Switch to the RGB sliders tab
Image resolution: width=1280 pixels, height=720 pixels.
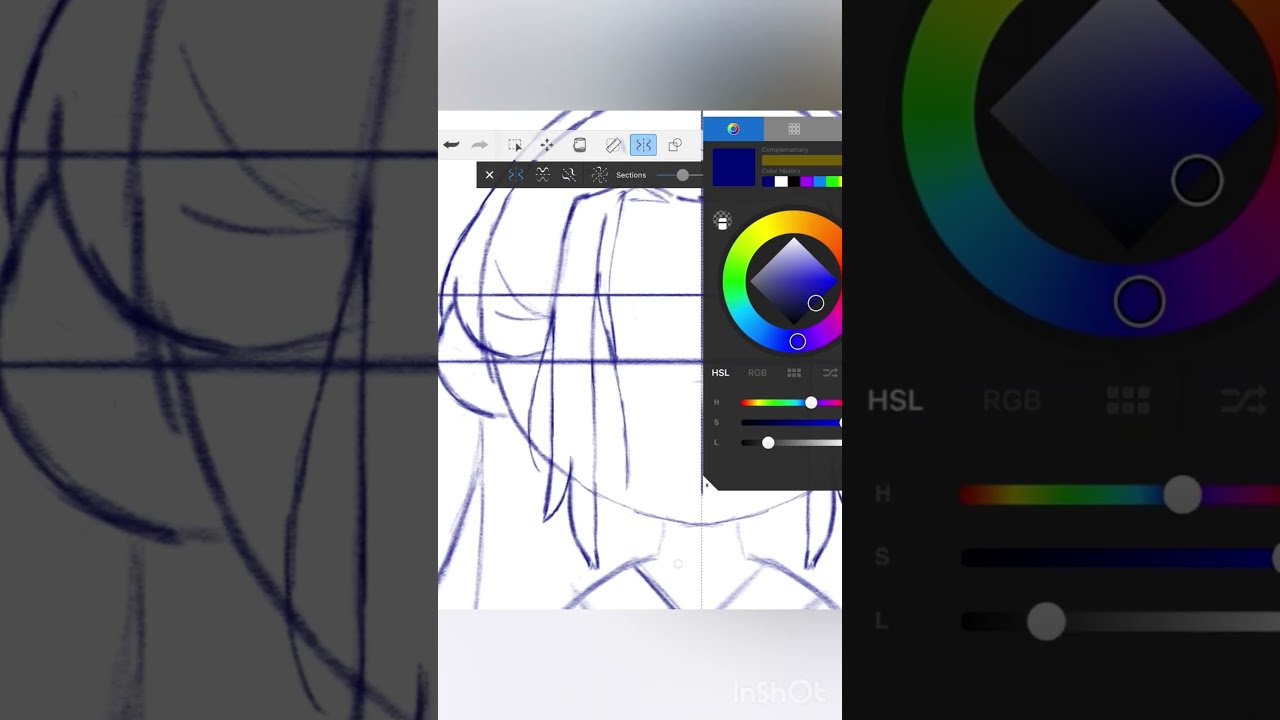(757, 373)
